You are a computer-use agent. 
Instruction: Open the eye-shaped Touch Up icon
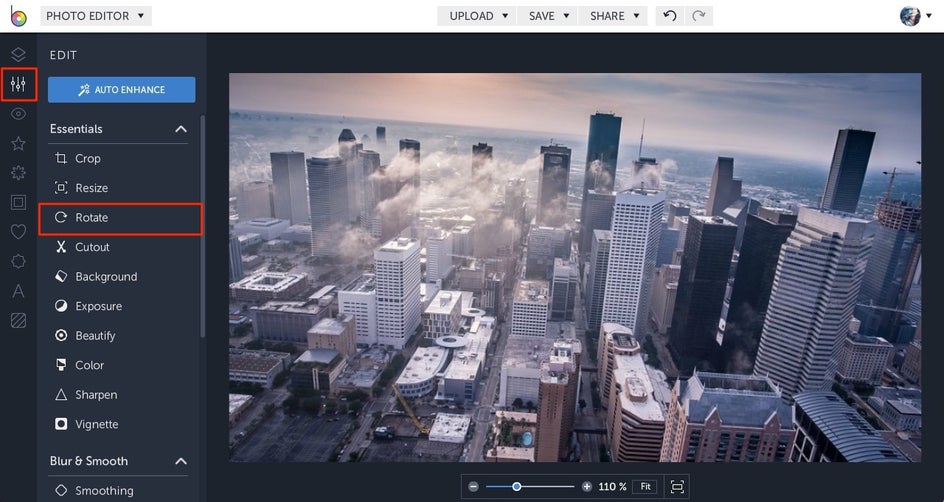pyautogui.click(x=18, y=114)
